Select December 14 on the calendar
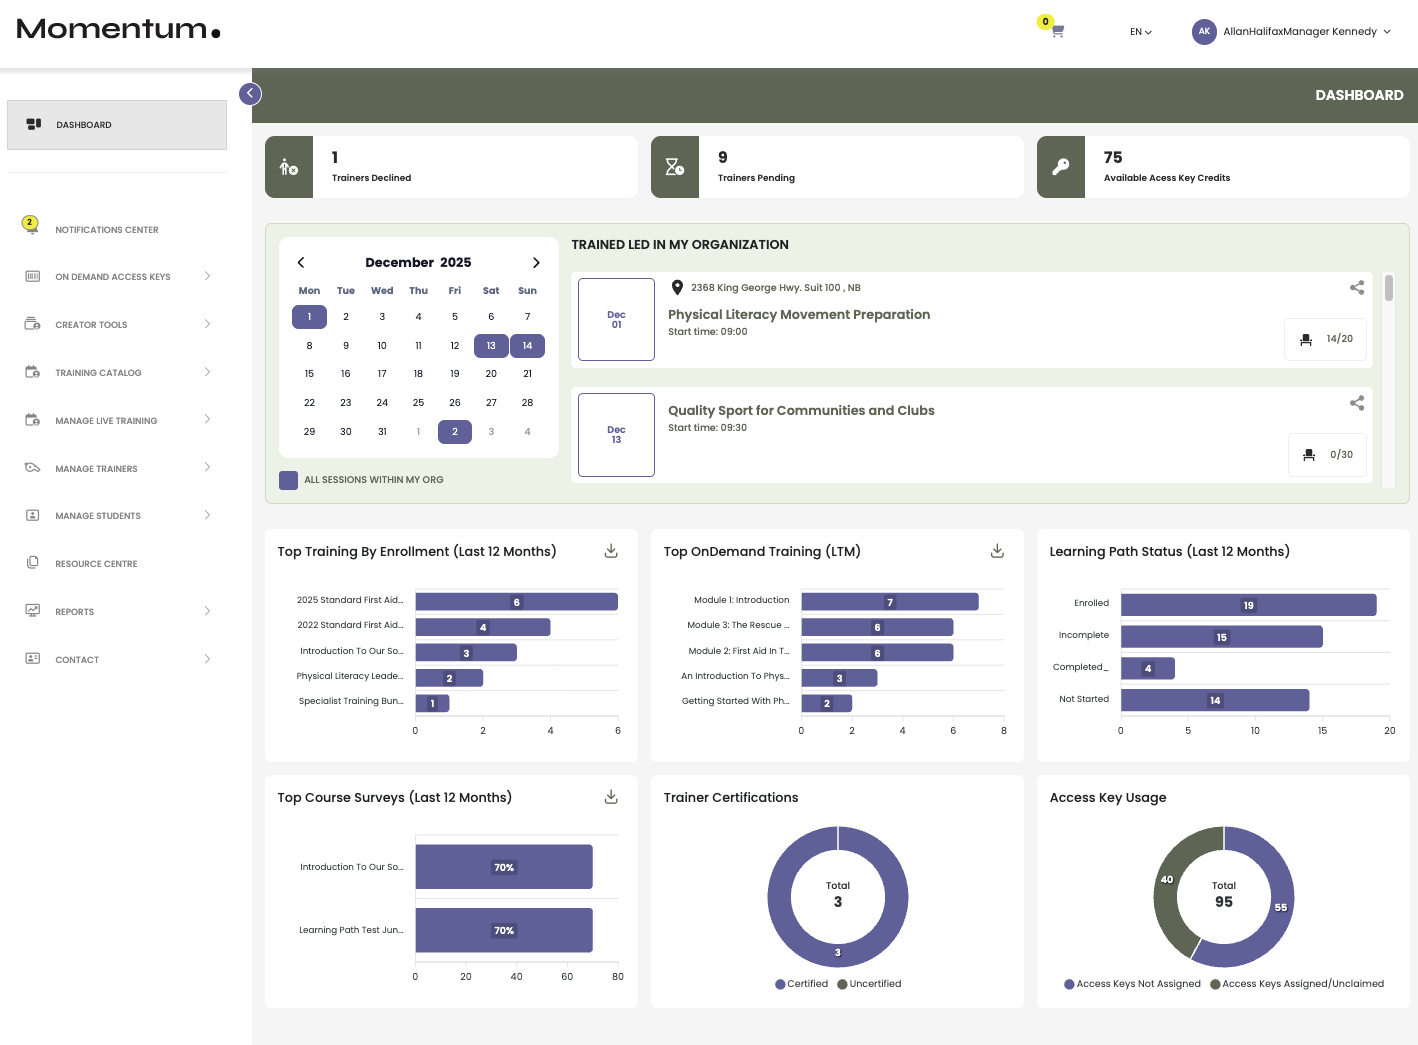1418x1045 pixels. [x=527, y=345]
